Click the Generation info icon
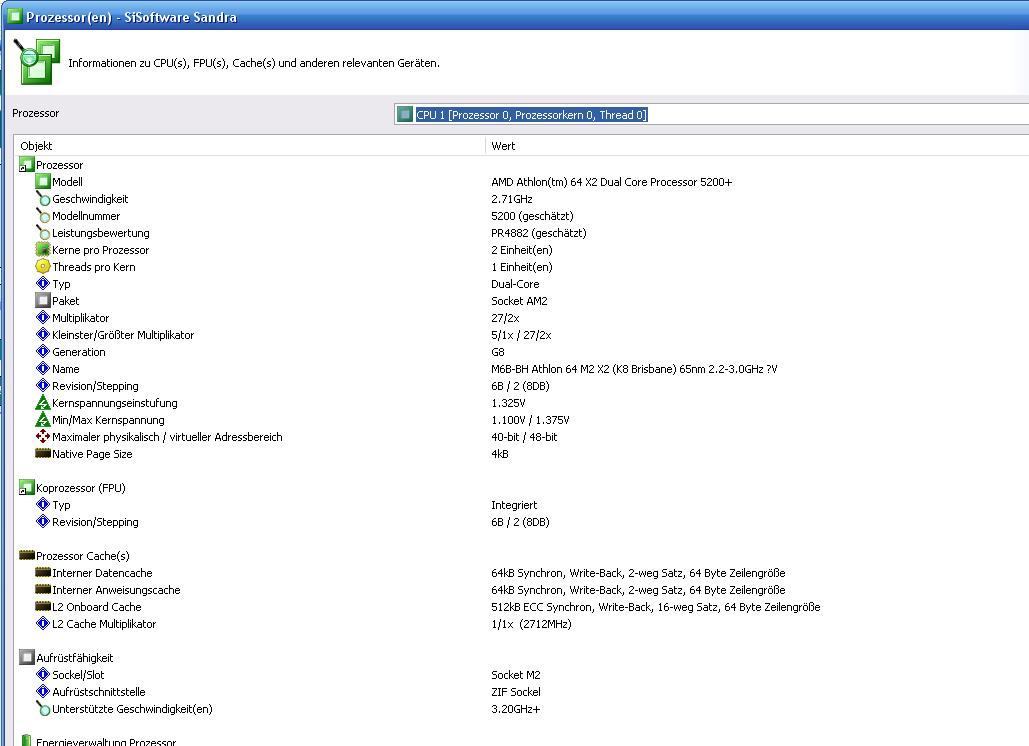The image size is (1029, 746). [43, 352]
